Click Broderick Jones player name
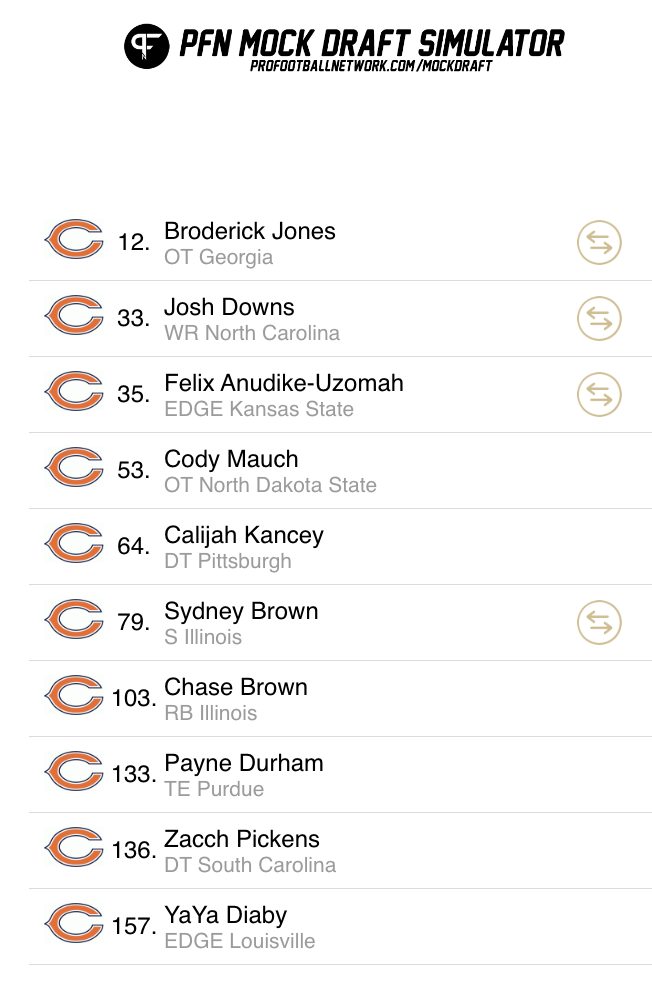Screen dimensions: 652x982 click(249, 231)
